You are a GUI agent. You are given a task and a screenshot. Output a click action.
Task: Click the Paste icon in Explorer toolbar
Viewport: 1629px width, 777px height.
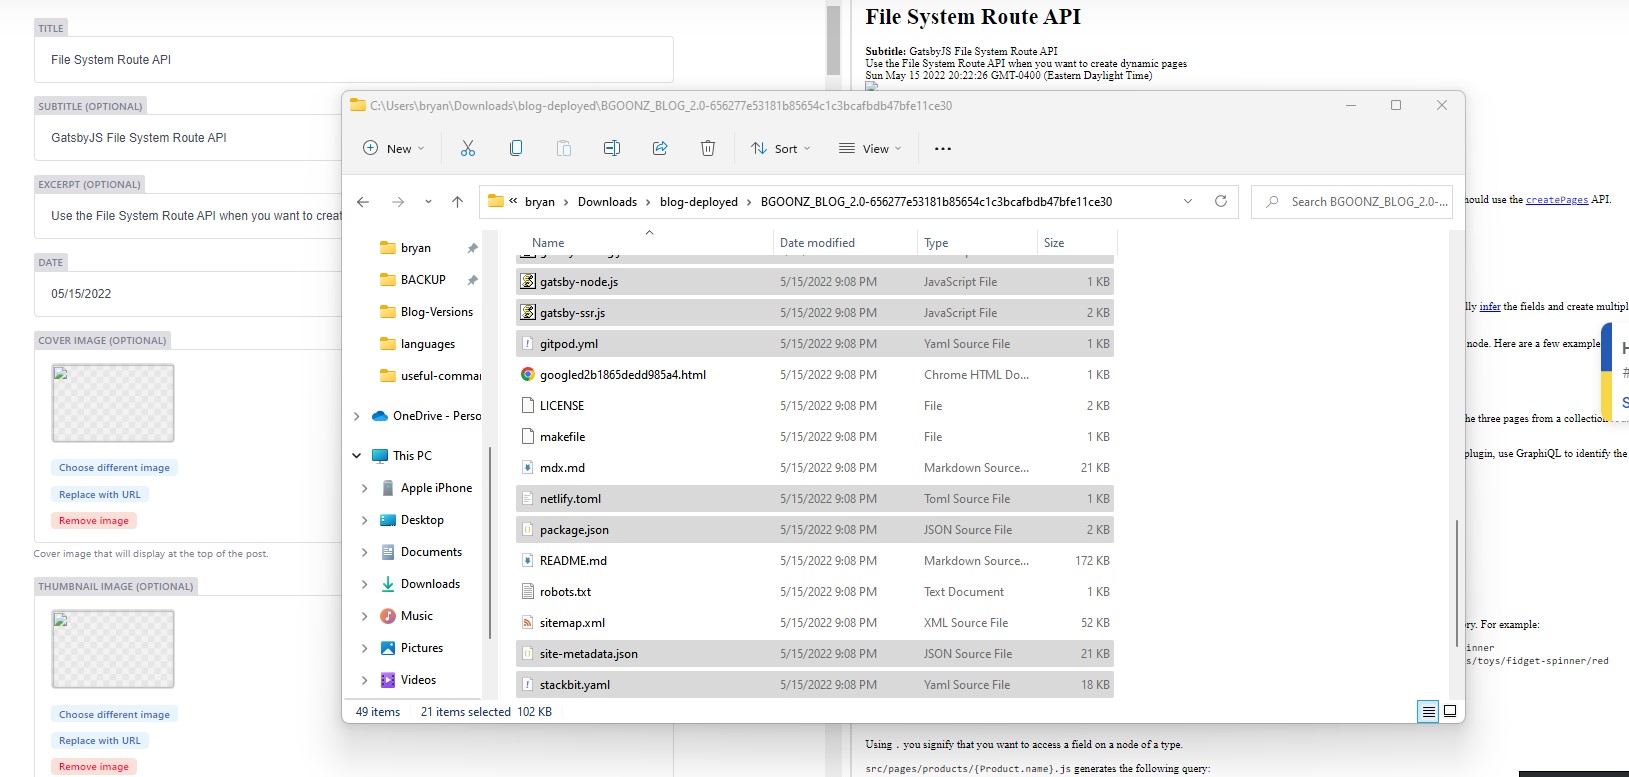(564, 148)
